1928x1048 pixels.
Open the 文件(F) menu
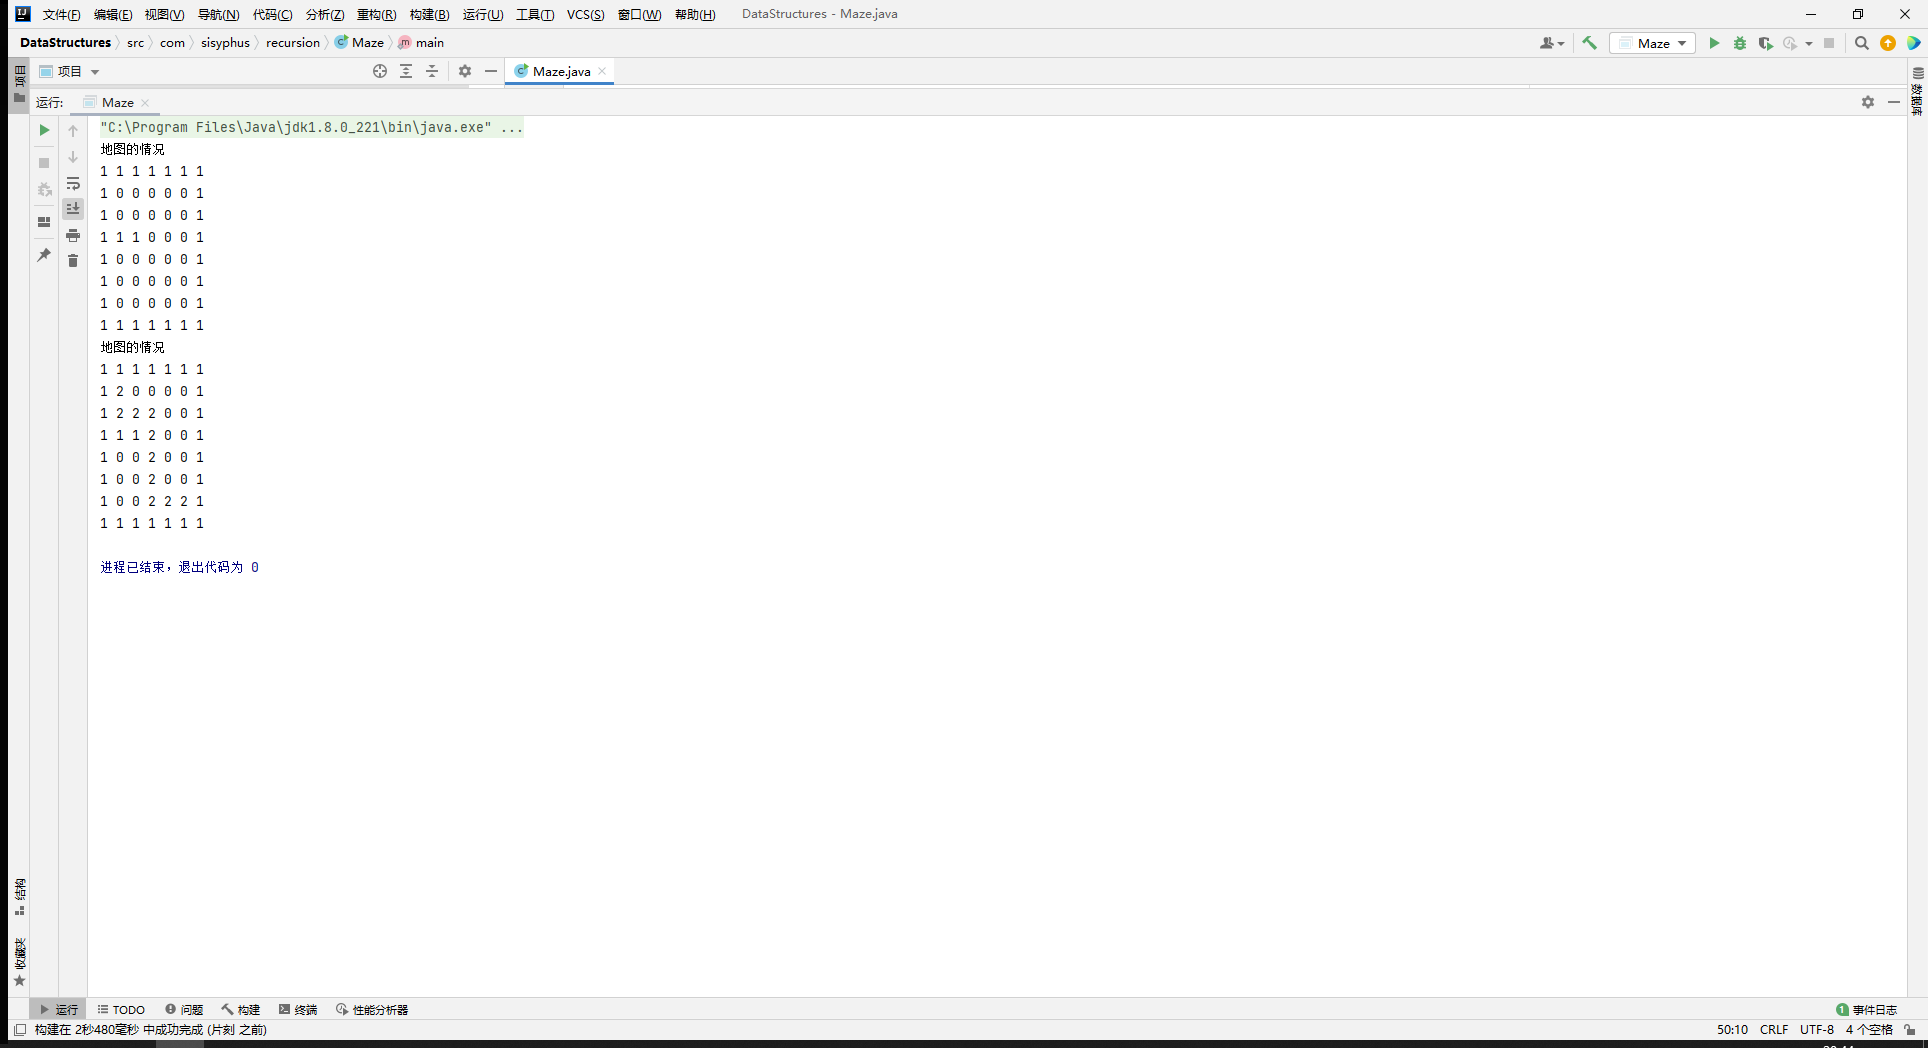(x=62, y=14)
